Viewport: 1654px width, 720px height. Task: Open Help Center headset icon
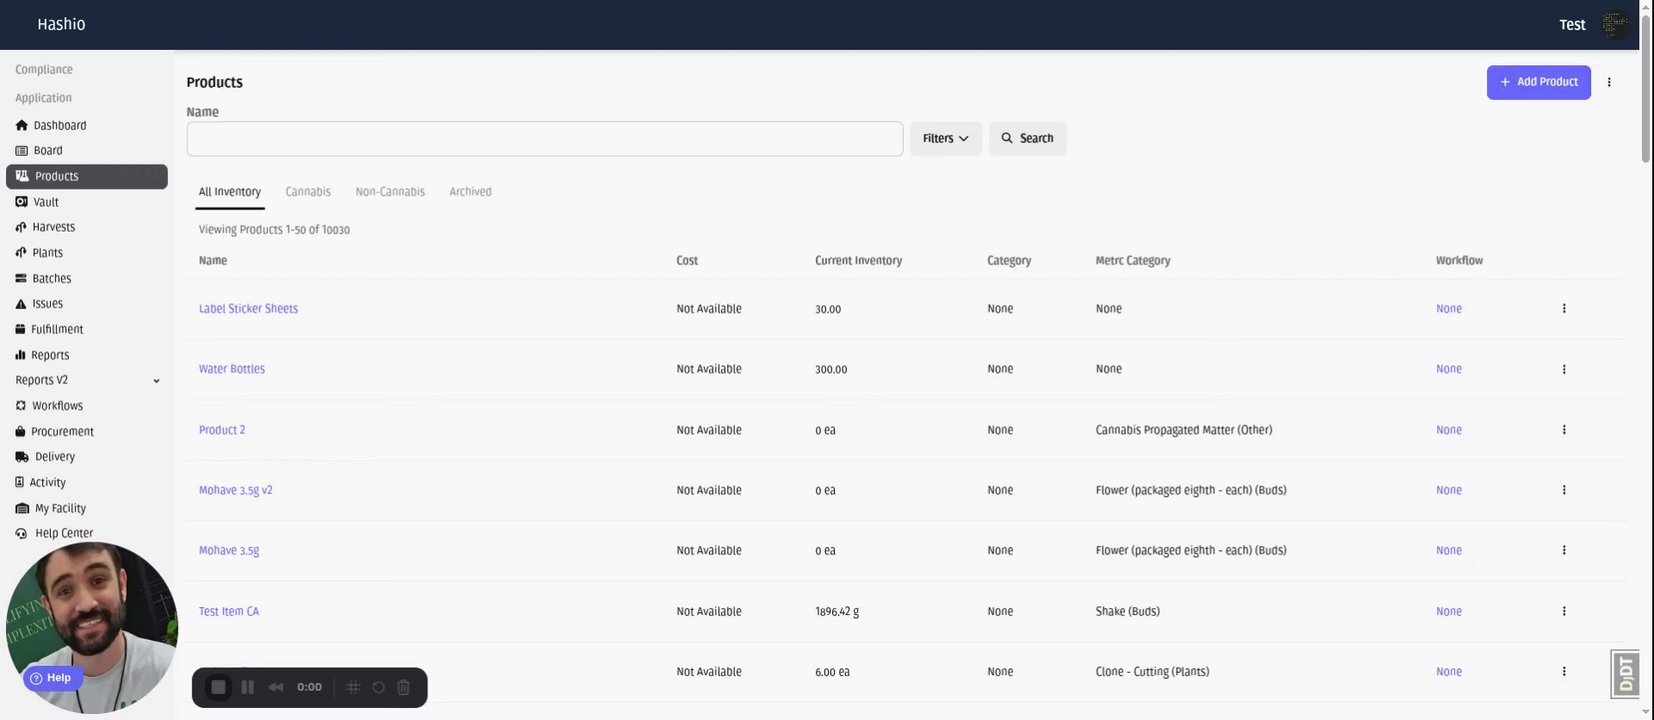coord(21,533)
